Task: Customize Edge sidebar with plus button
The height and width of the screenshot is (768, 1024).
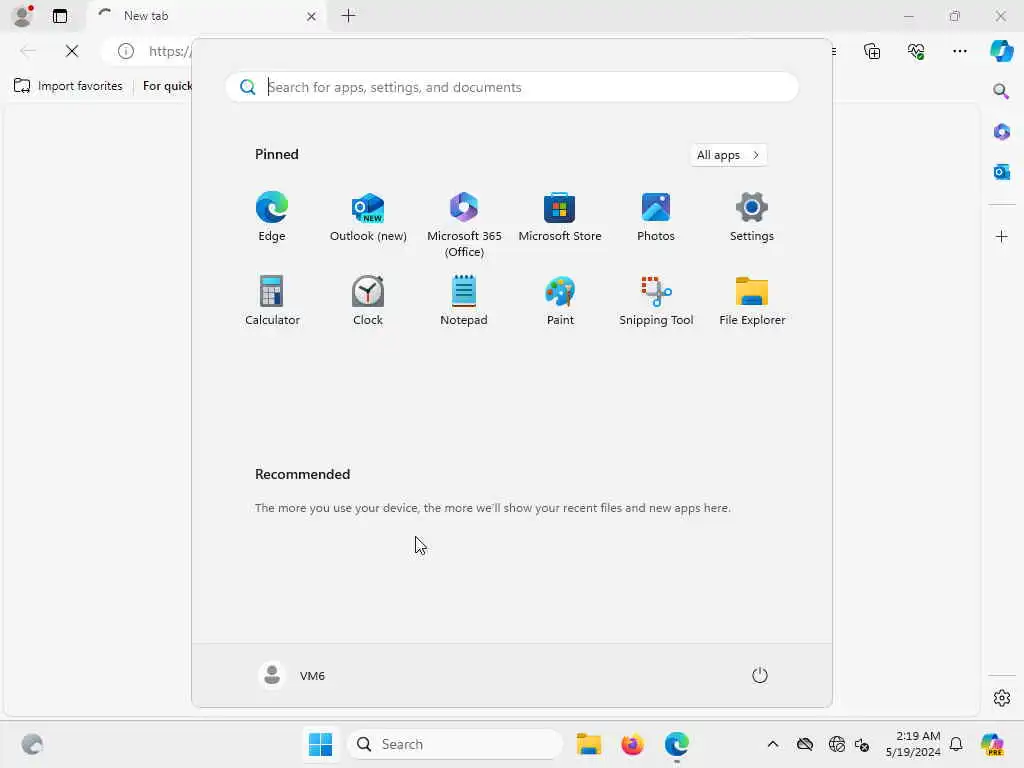Action: click(x=1001, y=236)
